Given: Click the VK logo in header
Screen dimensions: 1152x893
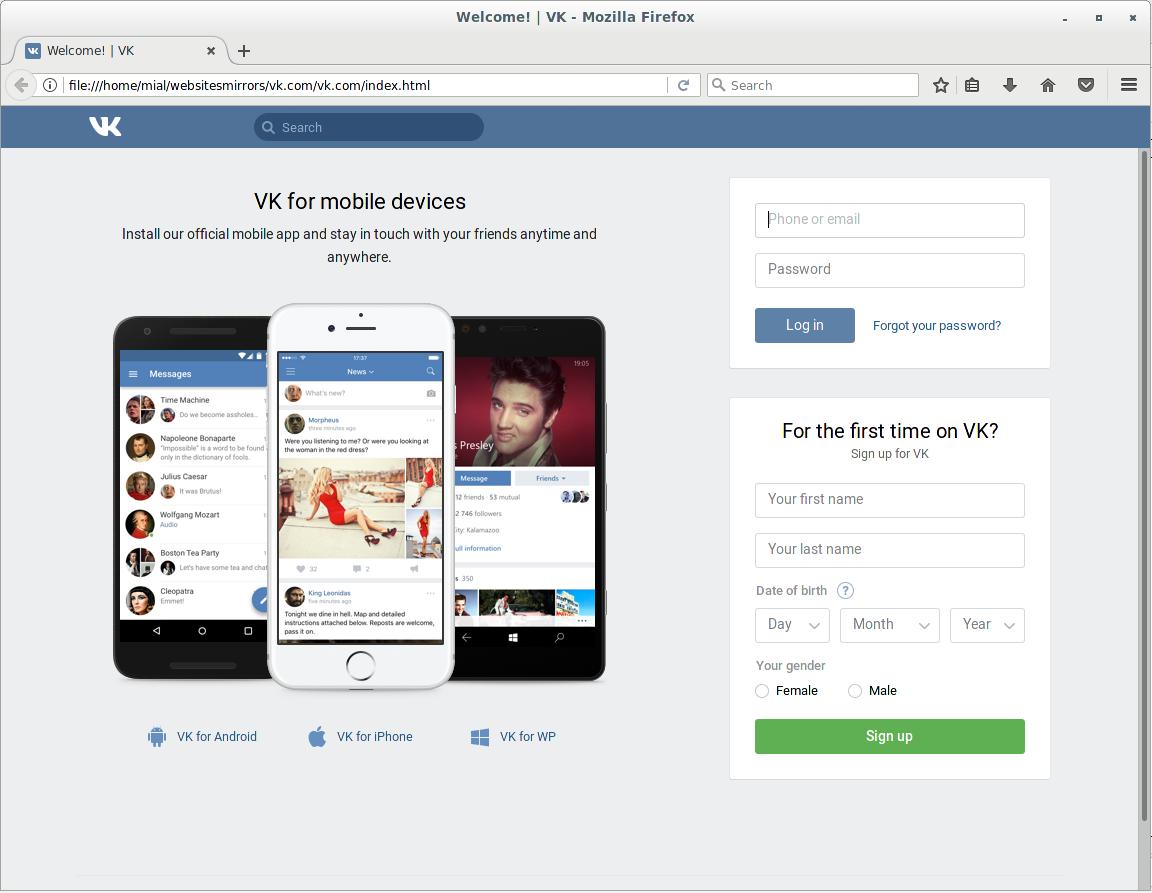Looking at the screenshot, I should 105,126.
